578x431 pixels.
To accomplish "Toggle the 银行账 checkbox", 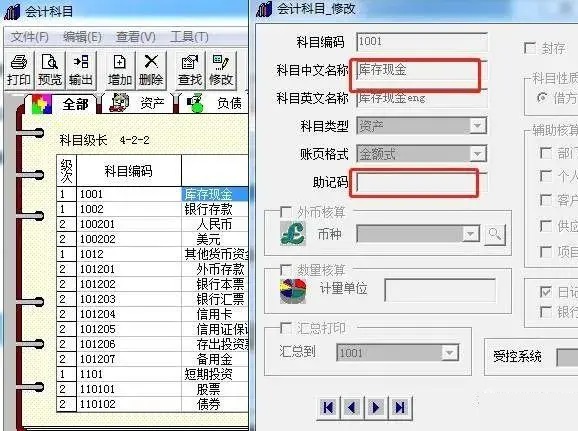I will 546,312.
